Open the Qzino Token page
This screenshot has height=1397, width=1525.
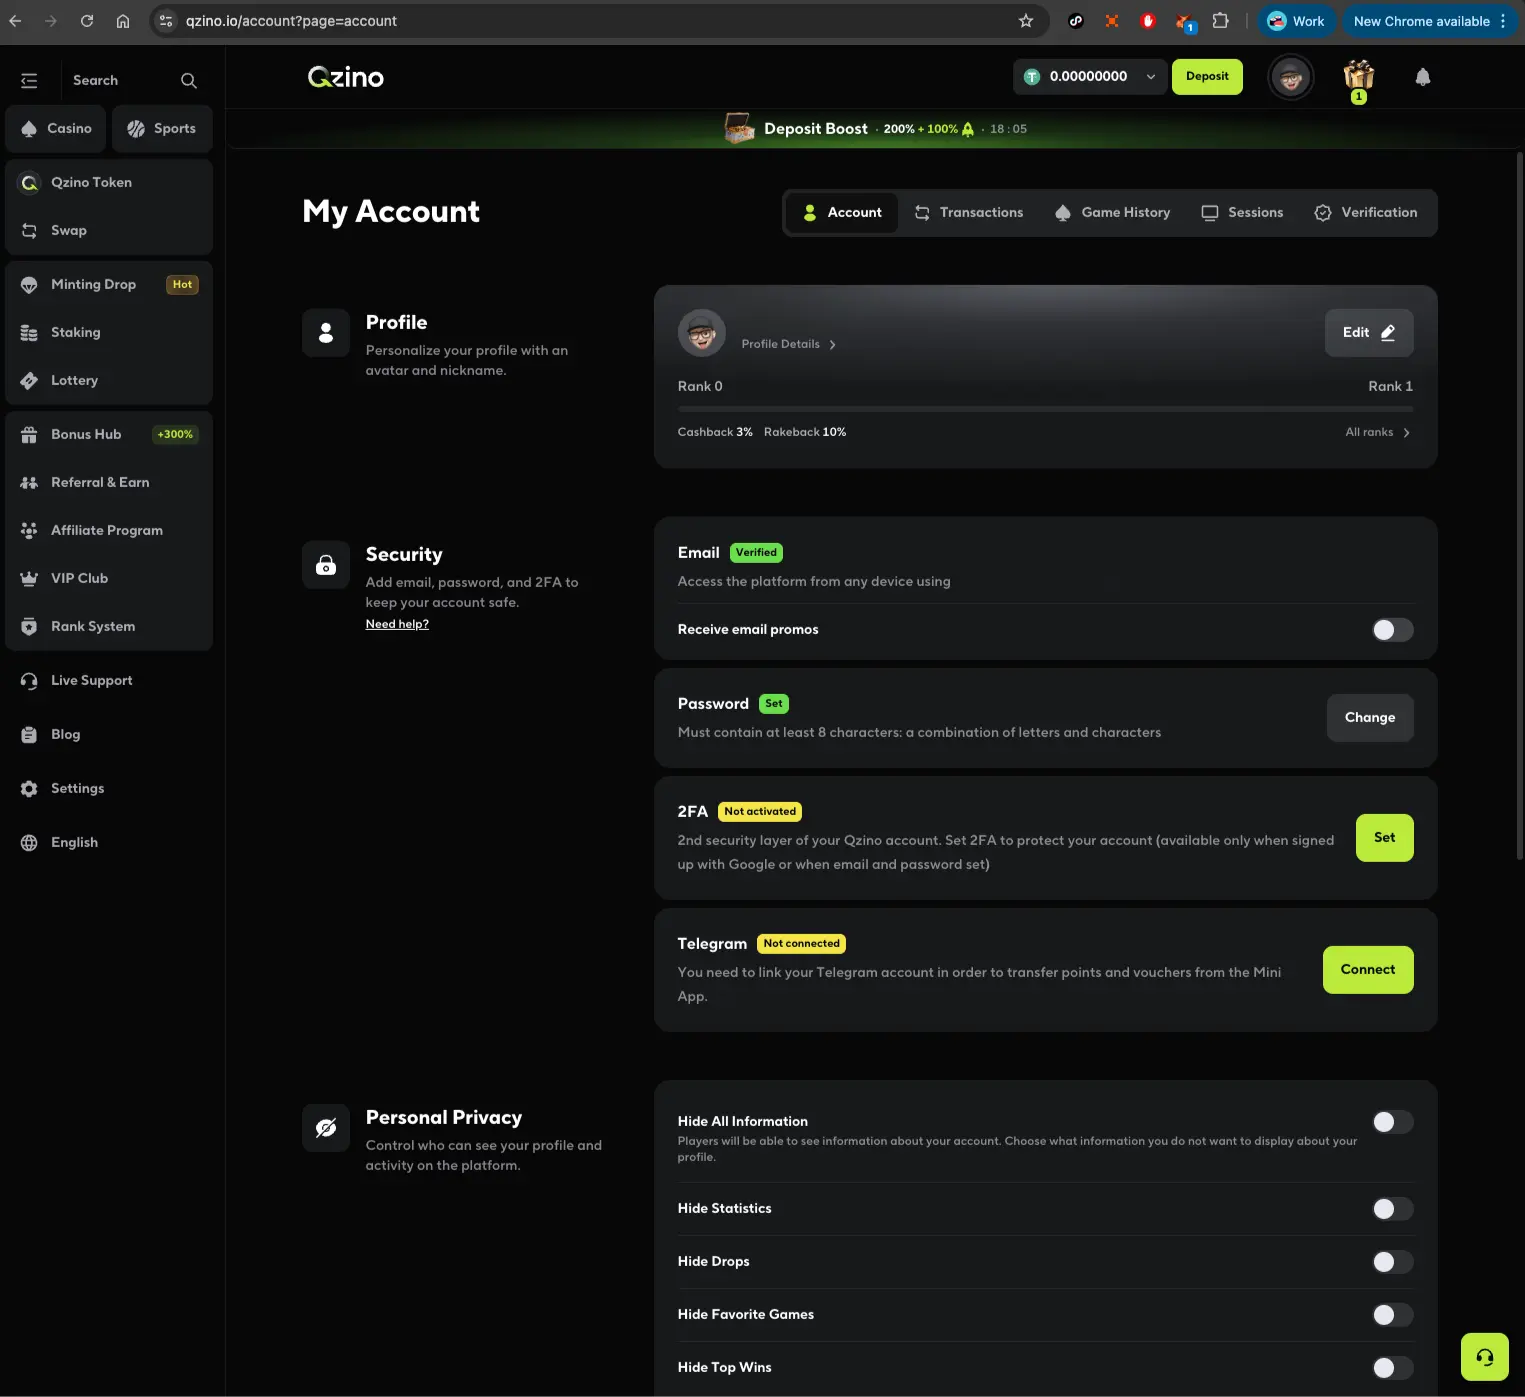109,182
